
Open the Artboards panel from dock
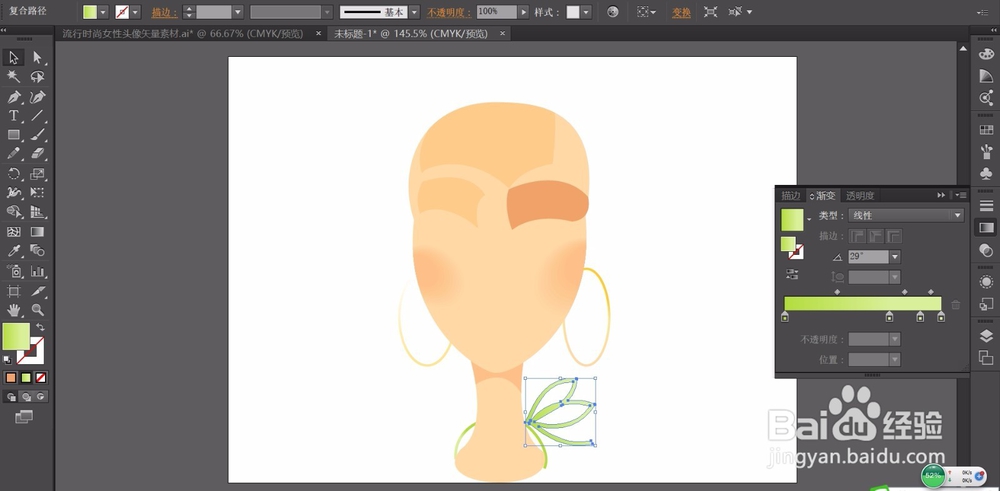pyautogui.click(x=986, y=357)
